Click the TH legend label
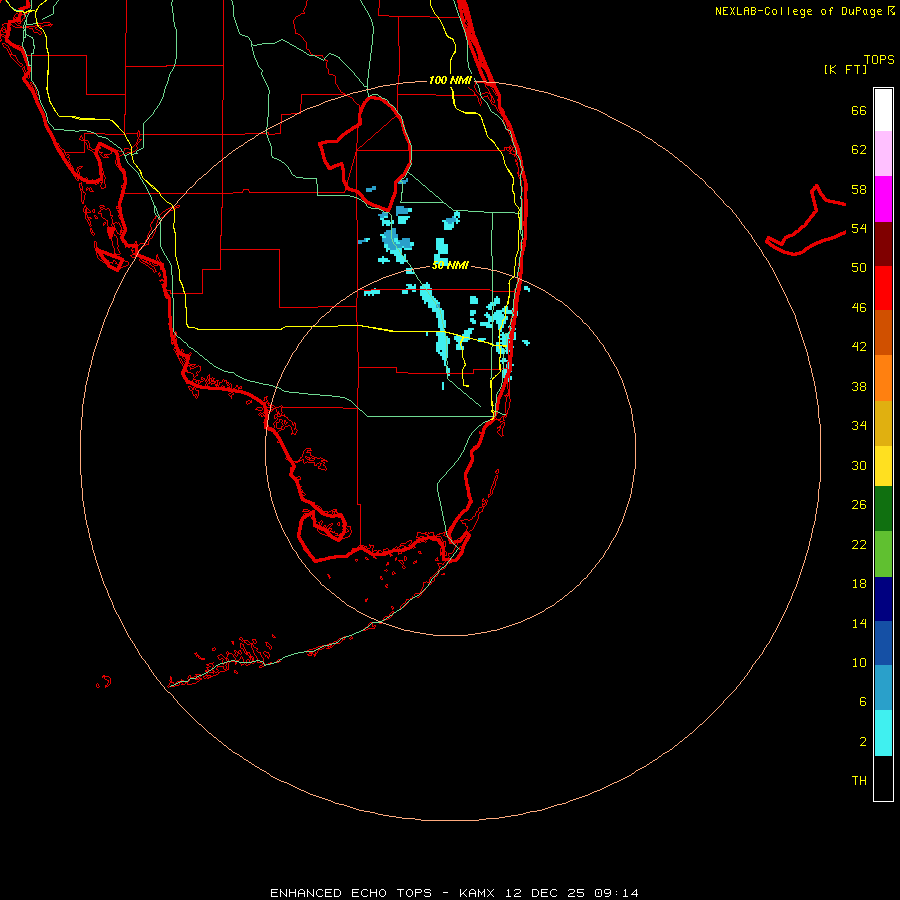The height and width of the screenshot is (900, 900). (859, 780)
